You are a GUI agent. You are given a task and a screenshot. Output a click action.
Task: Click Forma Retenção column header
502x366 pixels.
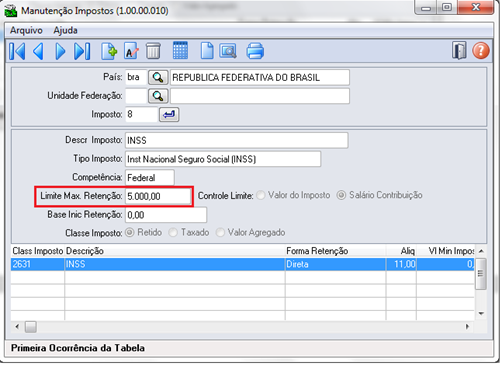[x=335, y=251]
